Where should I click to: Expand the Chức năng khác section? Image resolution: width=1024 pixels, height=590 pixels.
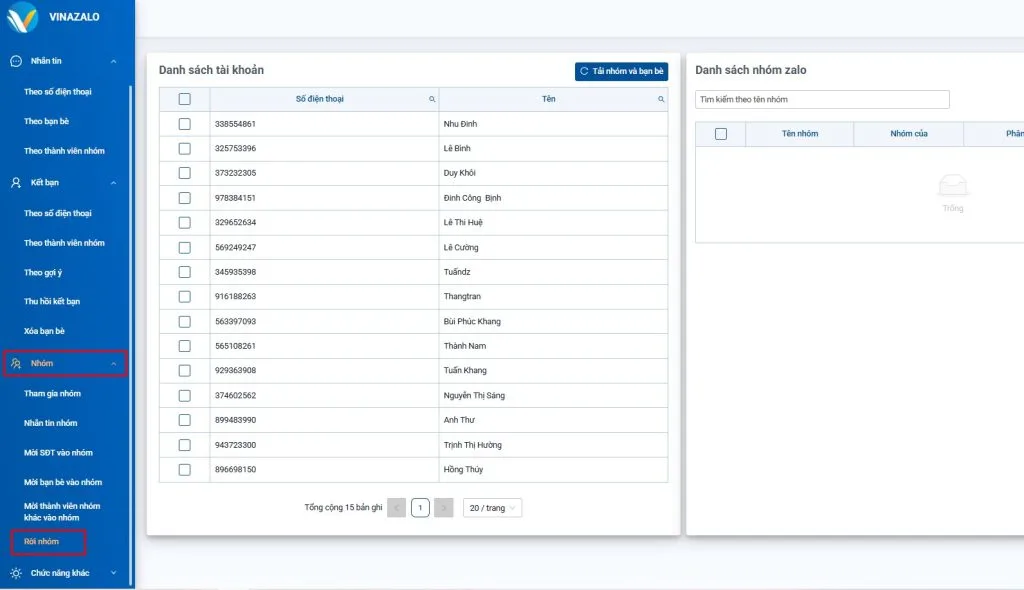coord(113,573)
